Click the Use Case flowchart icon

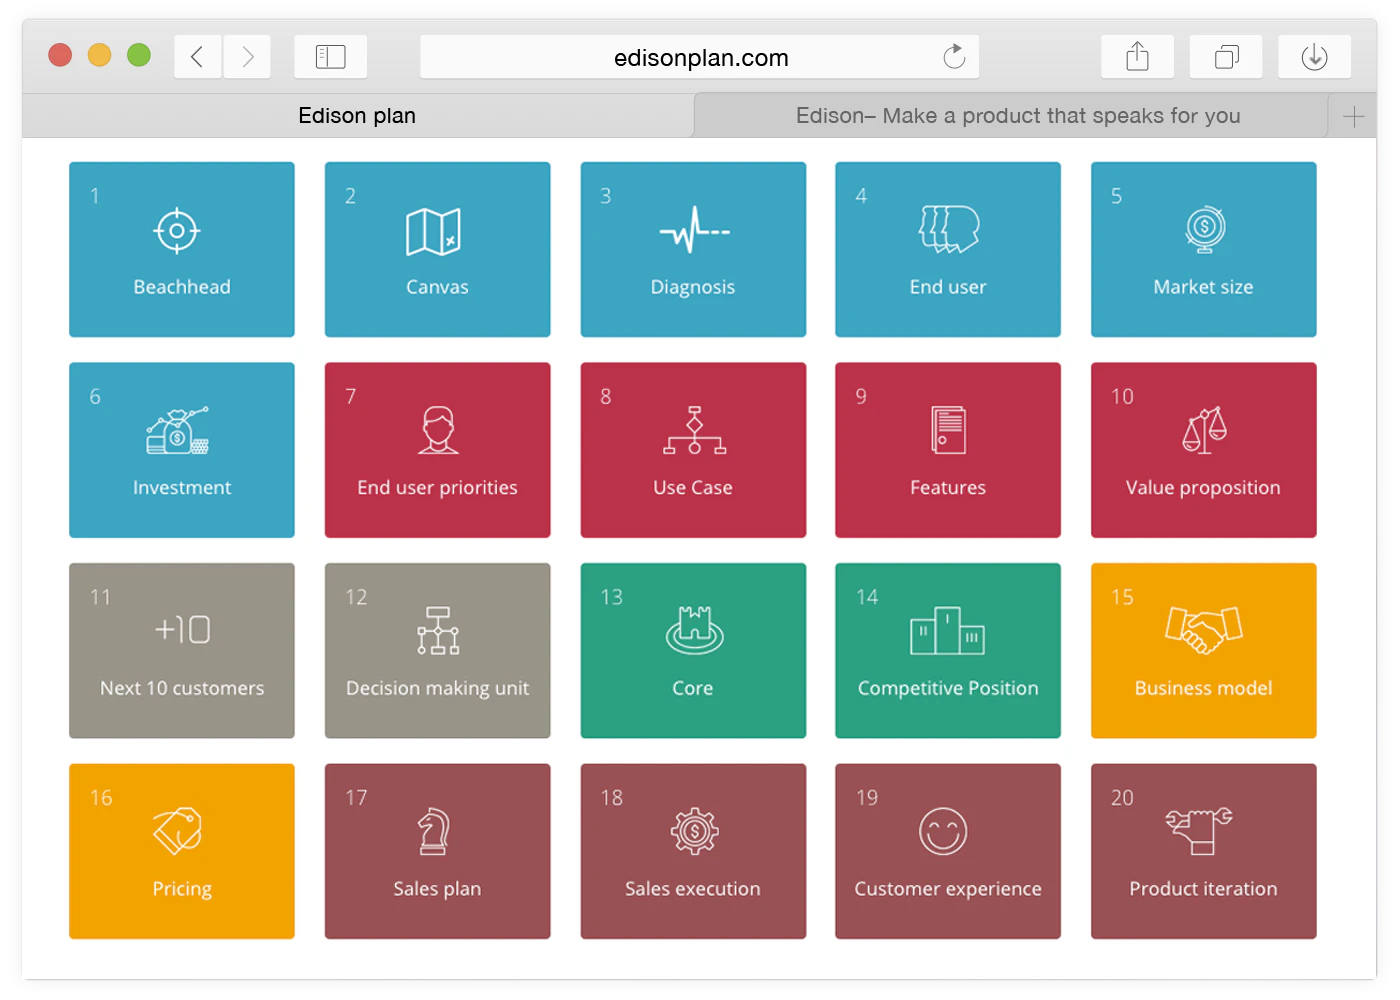pyautogui.click(x=694, y=430)
